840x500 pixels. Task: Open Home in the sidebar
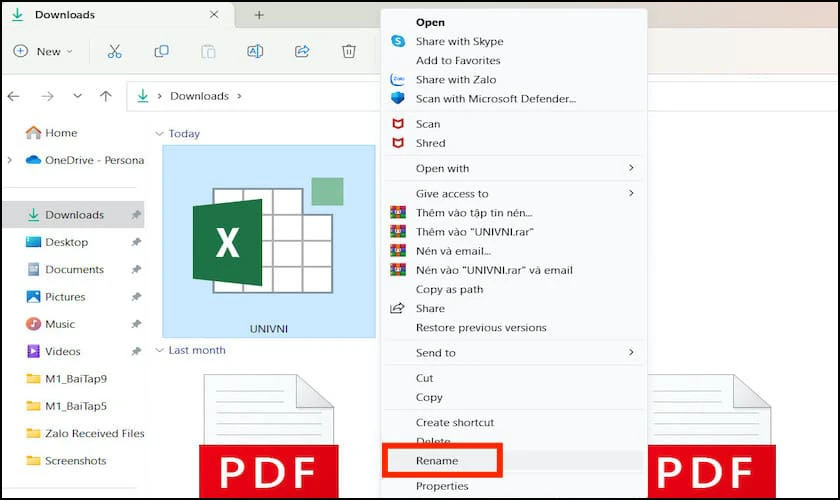point(51,133)
